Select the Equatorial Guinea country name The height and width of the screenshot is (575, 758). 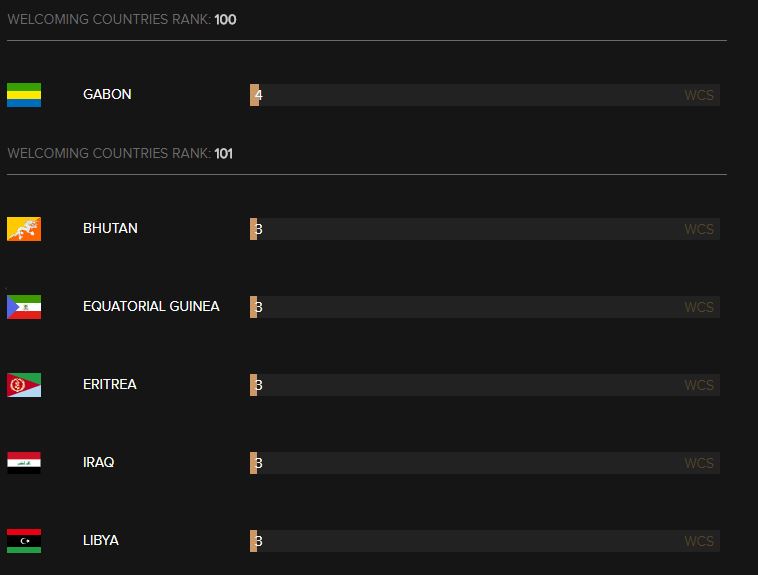pyautogui.click(x=151, y=307)
